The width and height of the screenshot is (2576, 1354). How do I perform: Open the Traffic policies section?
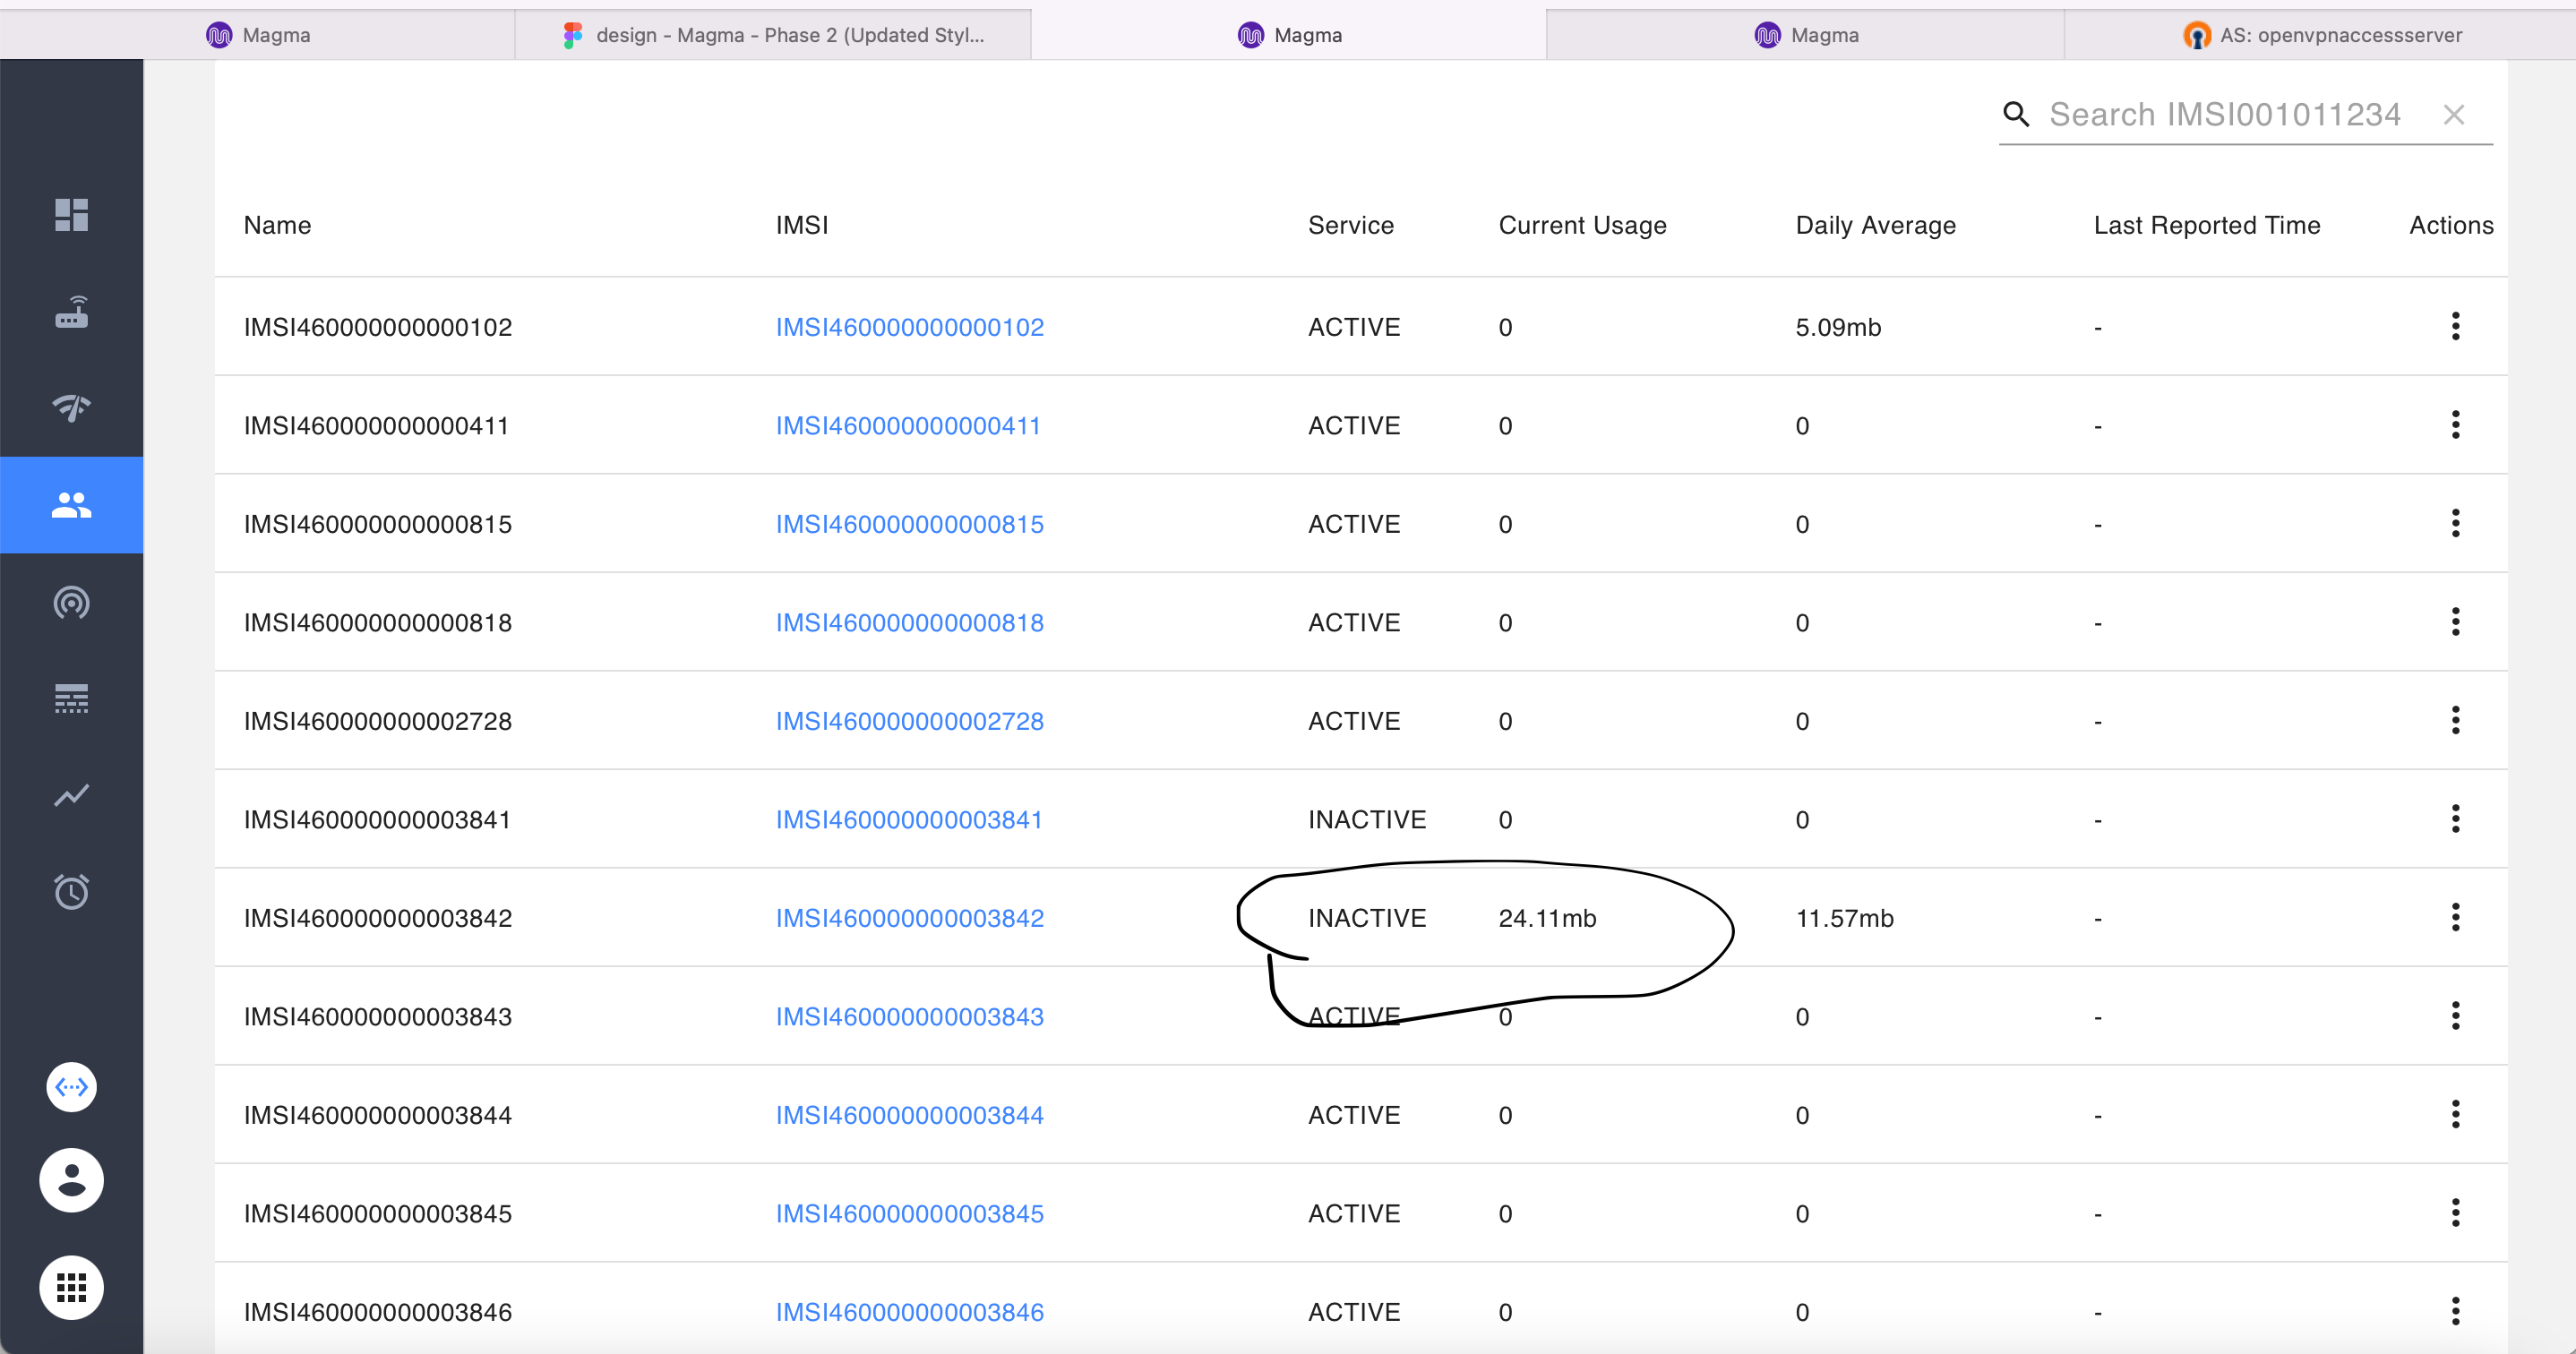coord(71,698)
